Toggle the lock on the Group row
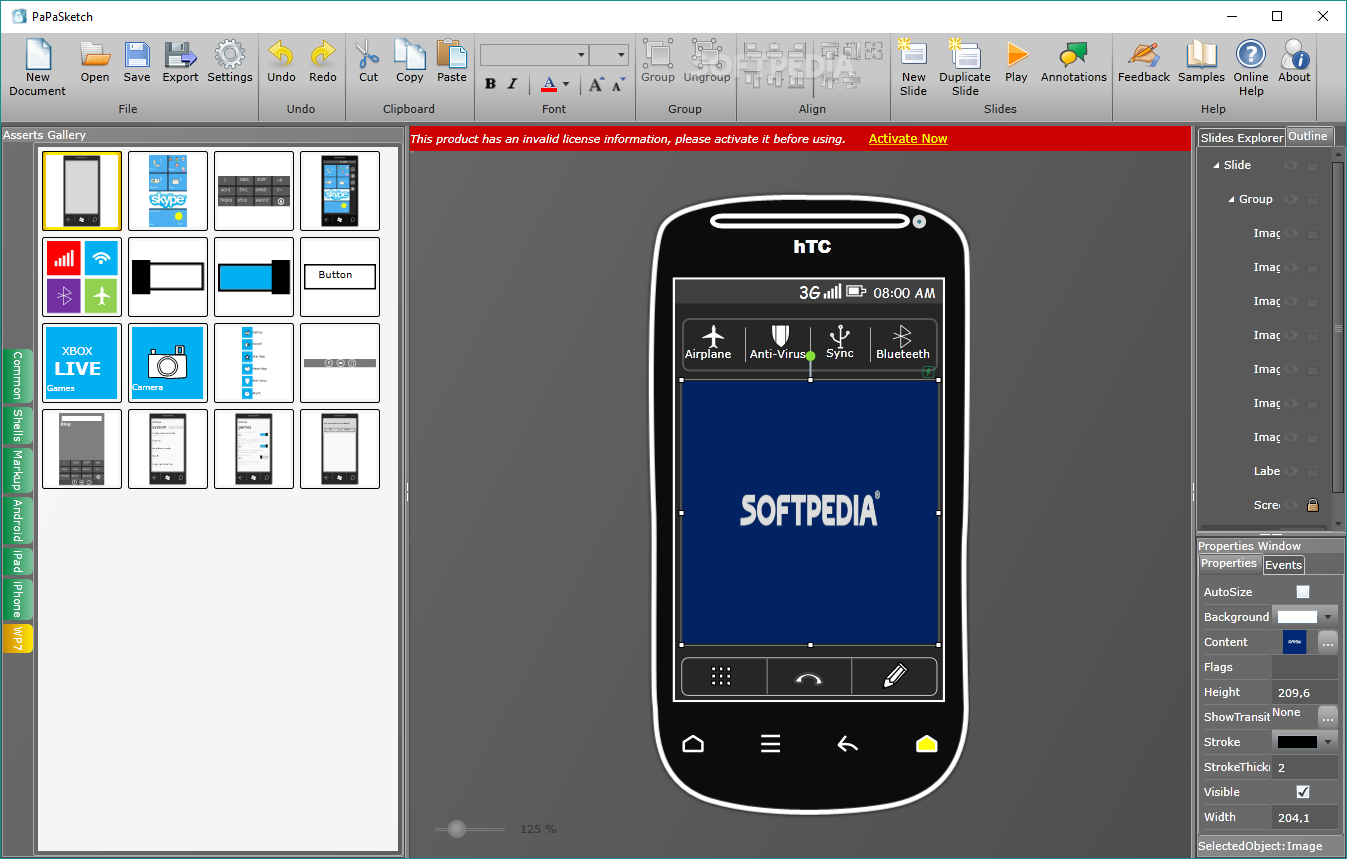The height and width of the screenshot is (859, 1347). 1313,199
